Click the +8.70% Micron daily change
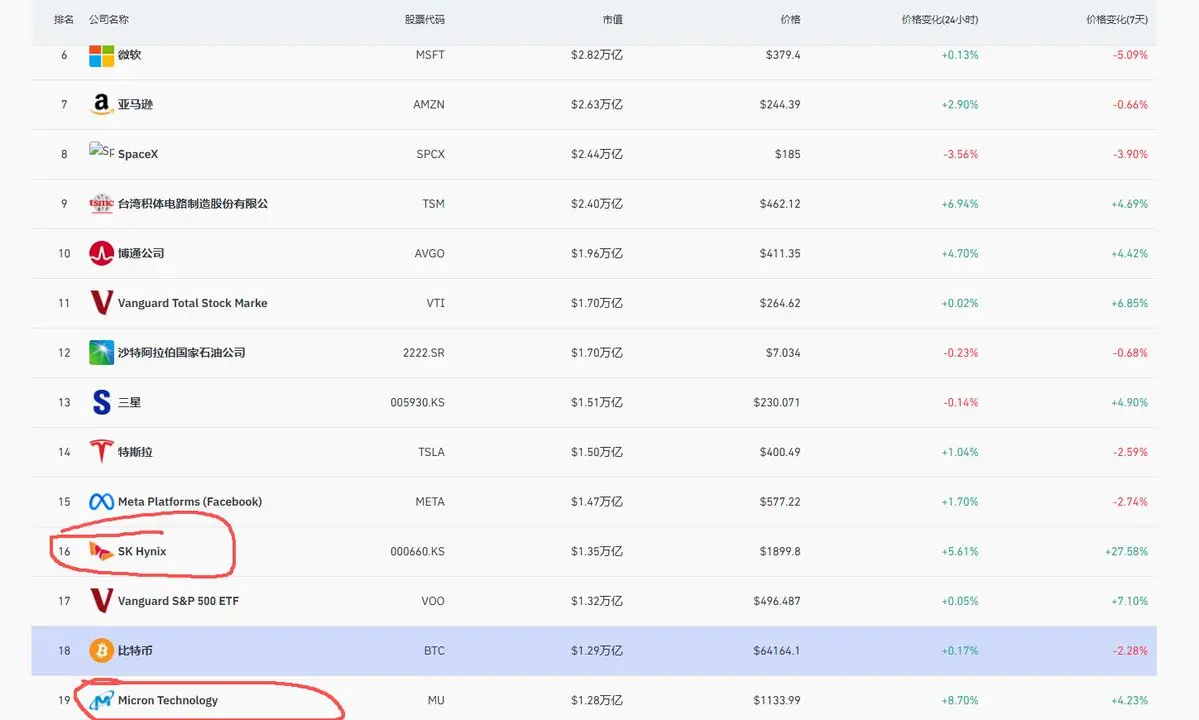This screenshot has width=1199, height=720. [960, 701]
